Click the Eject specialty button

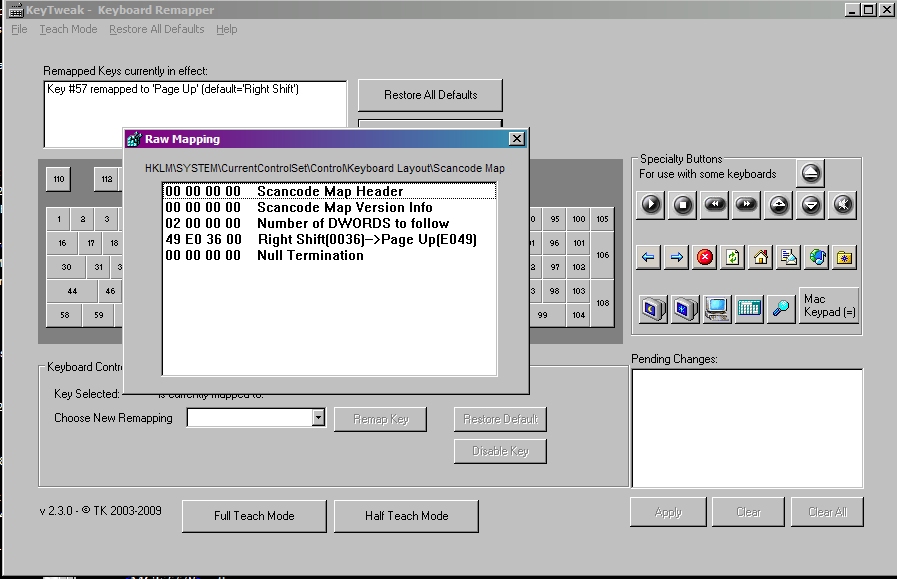click(811, 173)
